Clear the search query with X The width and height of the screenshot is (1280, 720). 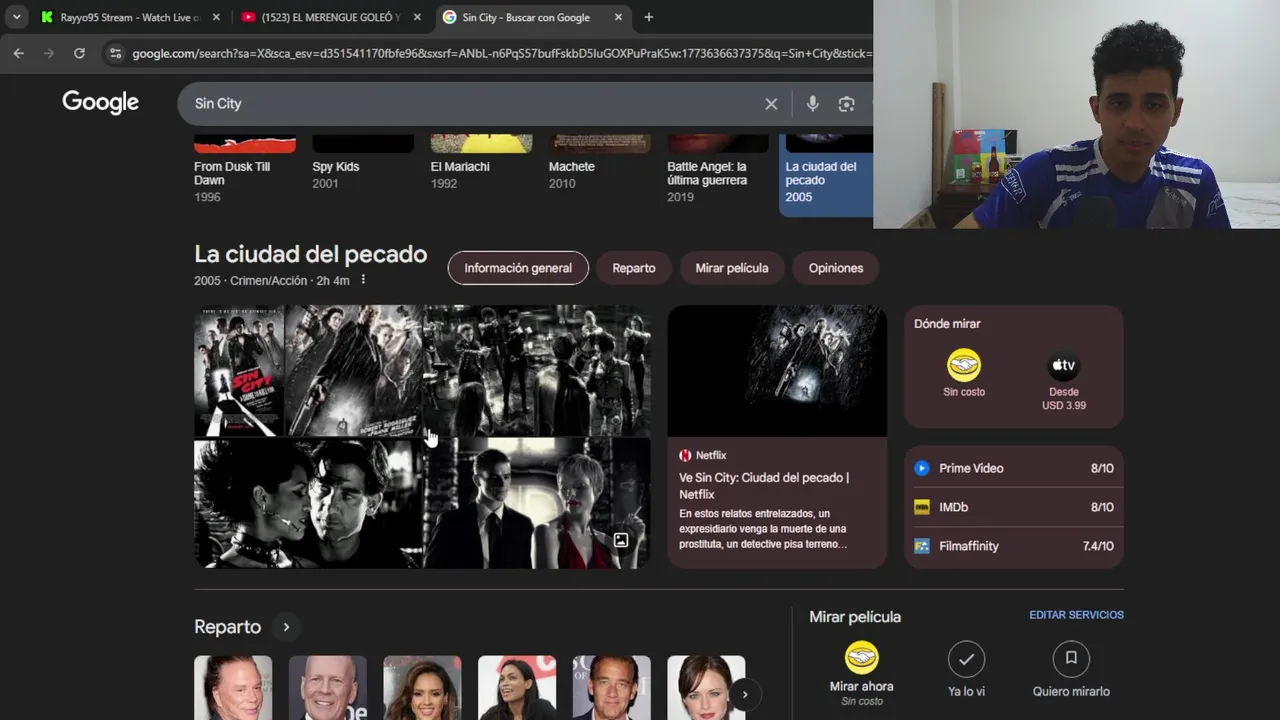click(771, 103)
